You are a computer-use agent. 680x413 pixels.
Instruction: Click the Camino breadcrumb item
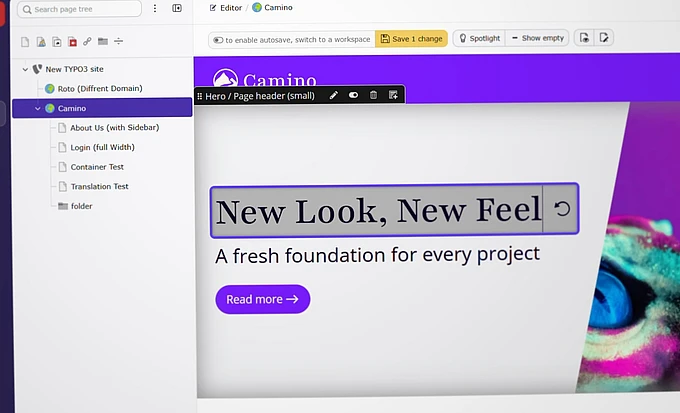(272, 7)
